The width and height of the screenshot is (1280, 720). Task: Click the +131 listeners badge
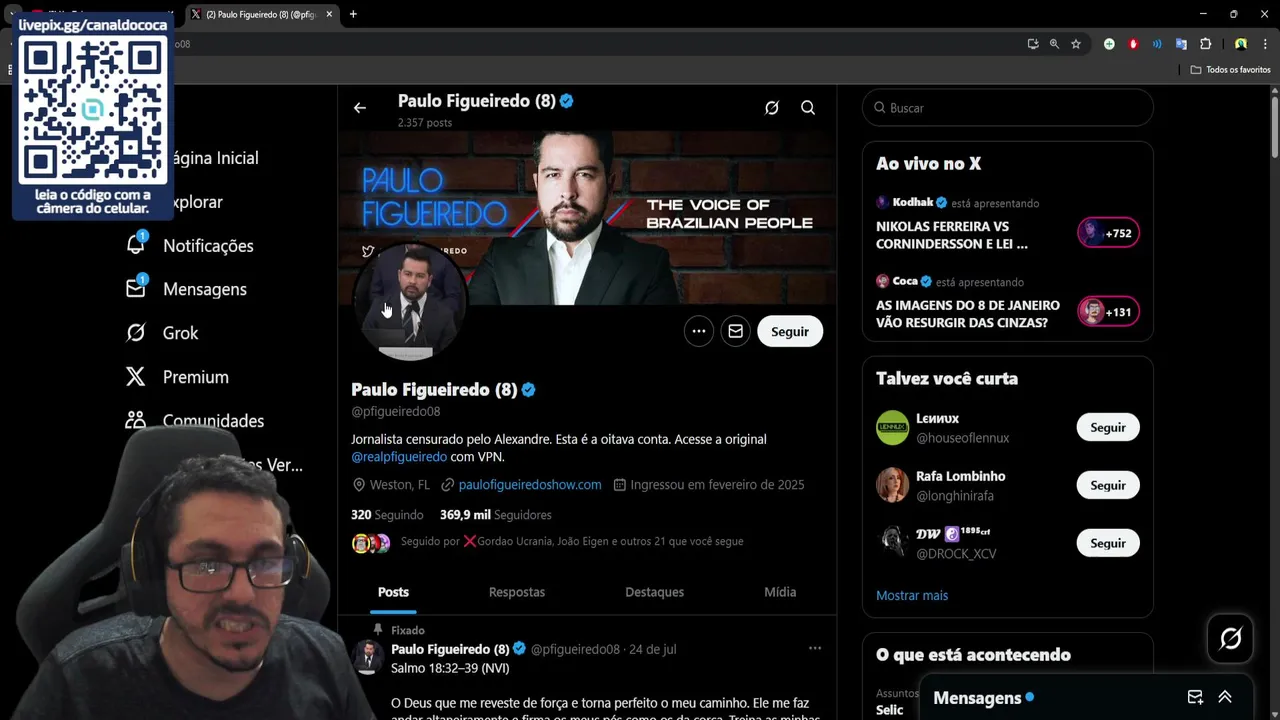pyautogui.click(x=1108, y=312)
